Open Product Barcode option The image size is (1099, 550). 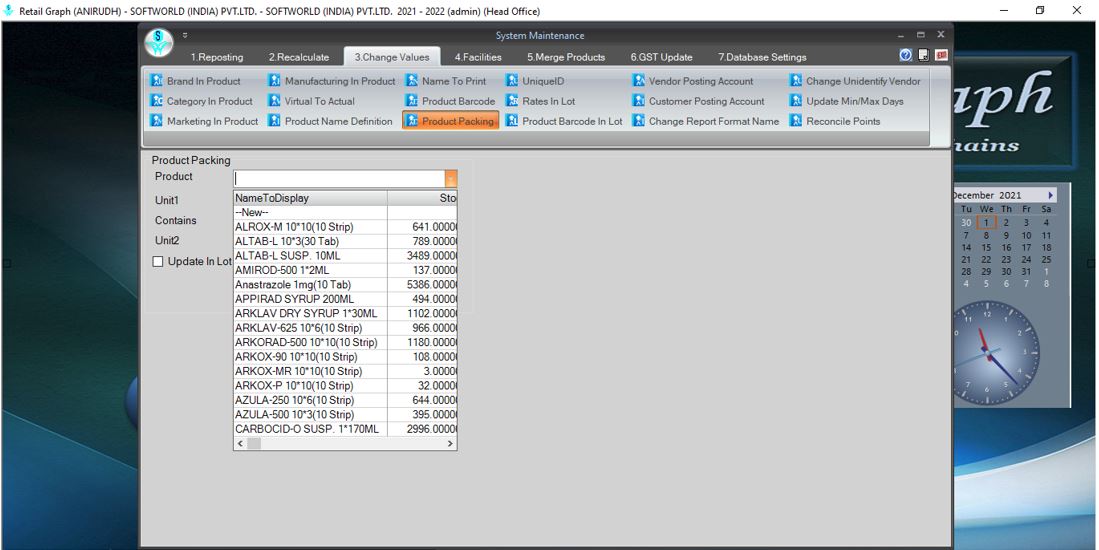451,101
